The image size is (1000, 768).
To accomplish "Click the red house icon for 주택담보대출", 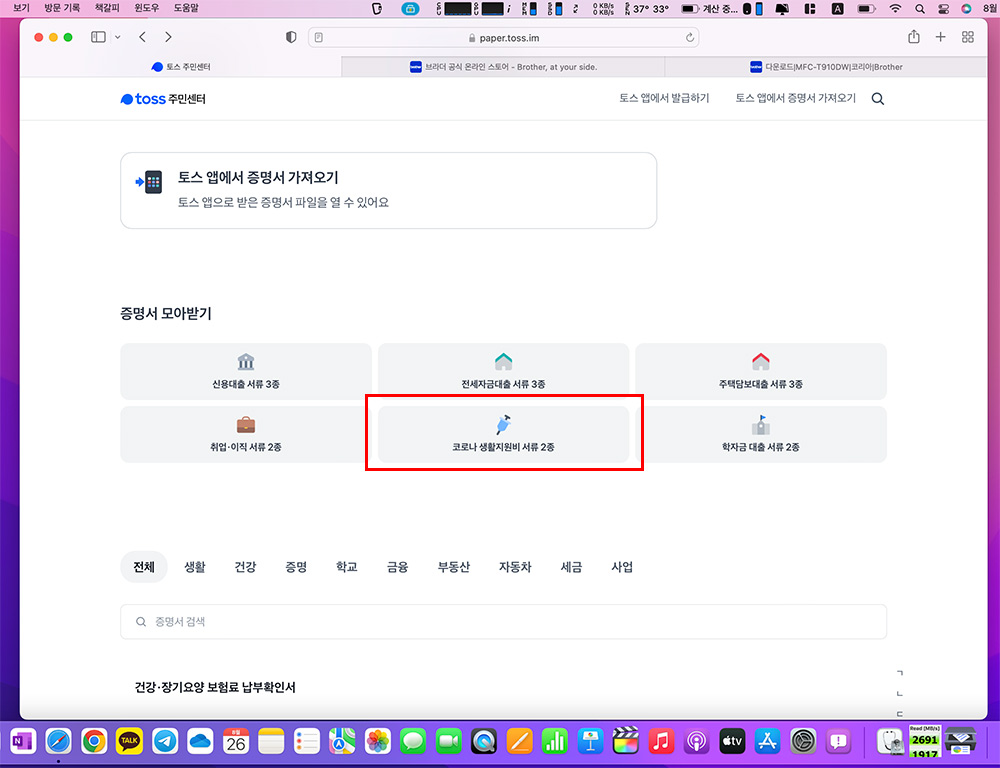I will [760, 362].
